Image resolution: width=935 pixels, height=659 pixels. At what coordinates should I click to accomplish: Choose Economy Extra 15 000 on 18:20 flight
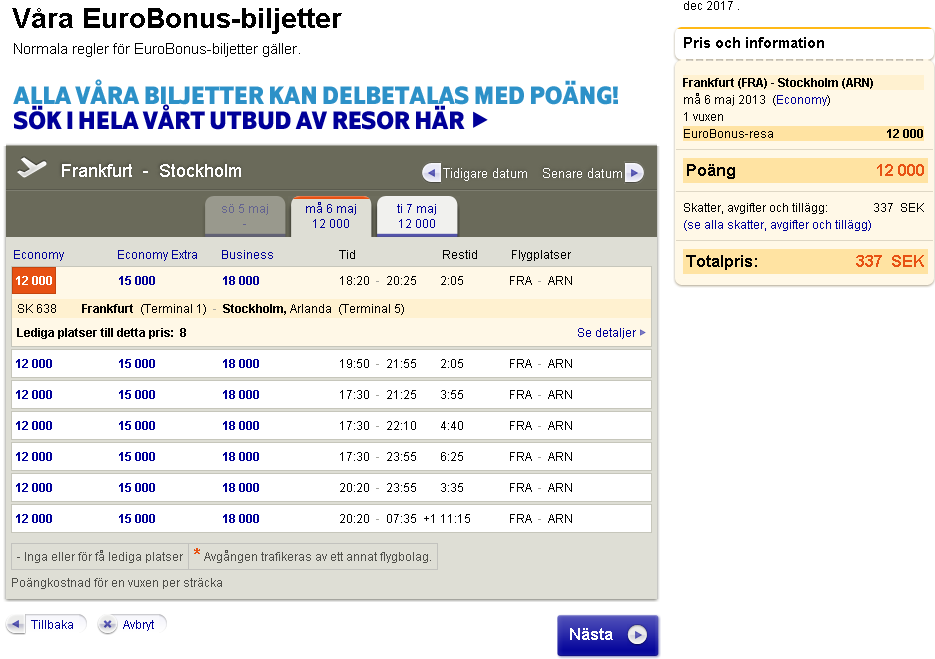pyautogui.click(x=137, y=281)
